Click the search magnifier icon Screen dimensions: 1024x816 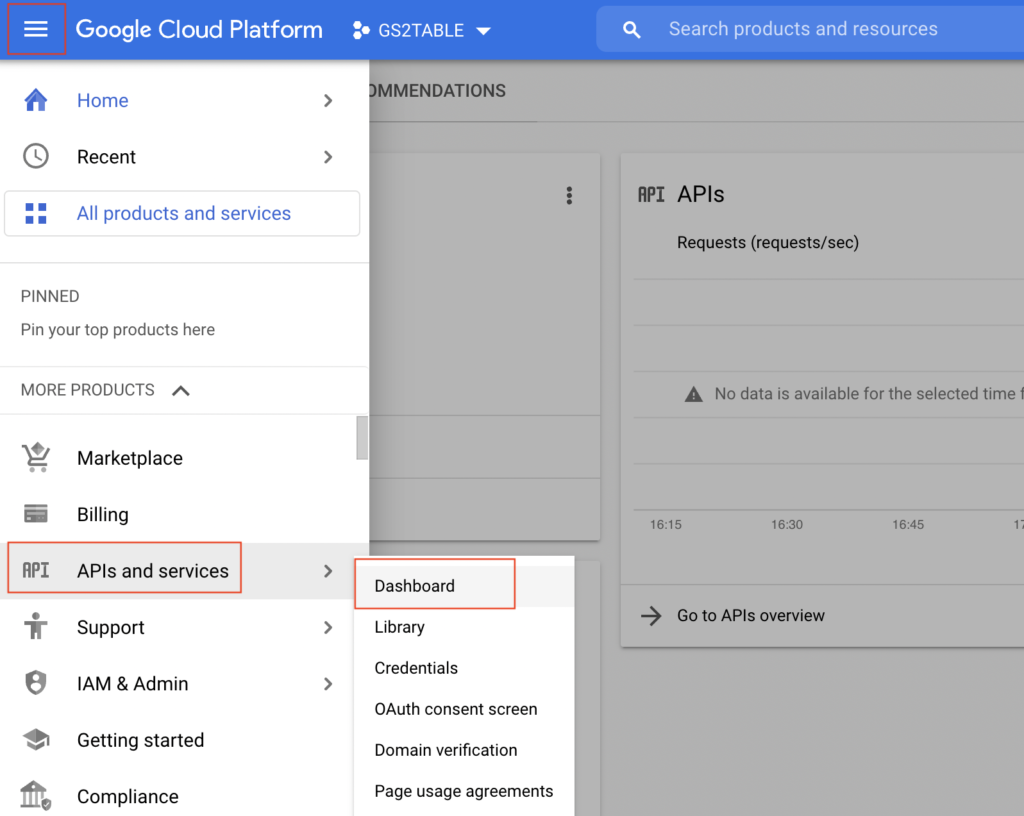(x=631, y=29)
